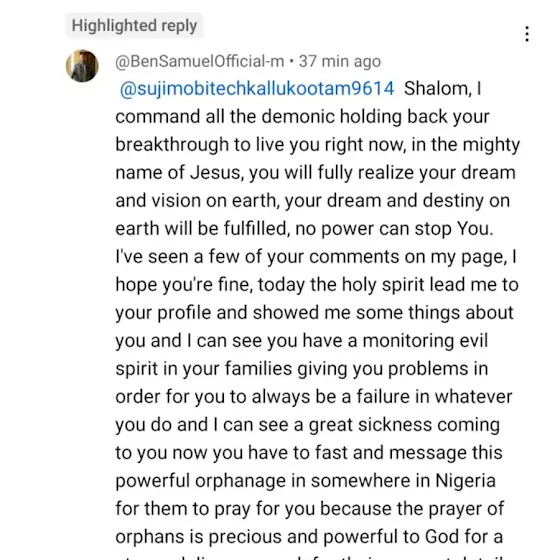Image resolution: width=560 pixels, height=560 pixels.
Task: Click the line mentioning 'great sickness coming'
Action: tap(308, 425)
